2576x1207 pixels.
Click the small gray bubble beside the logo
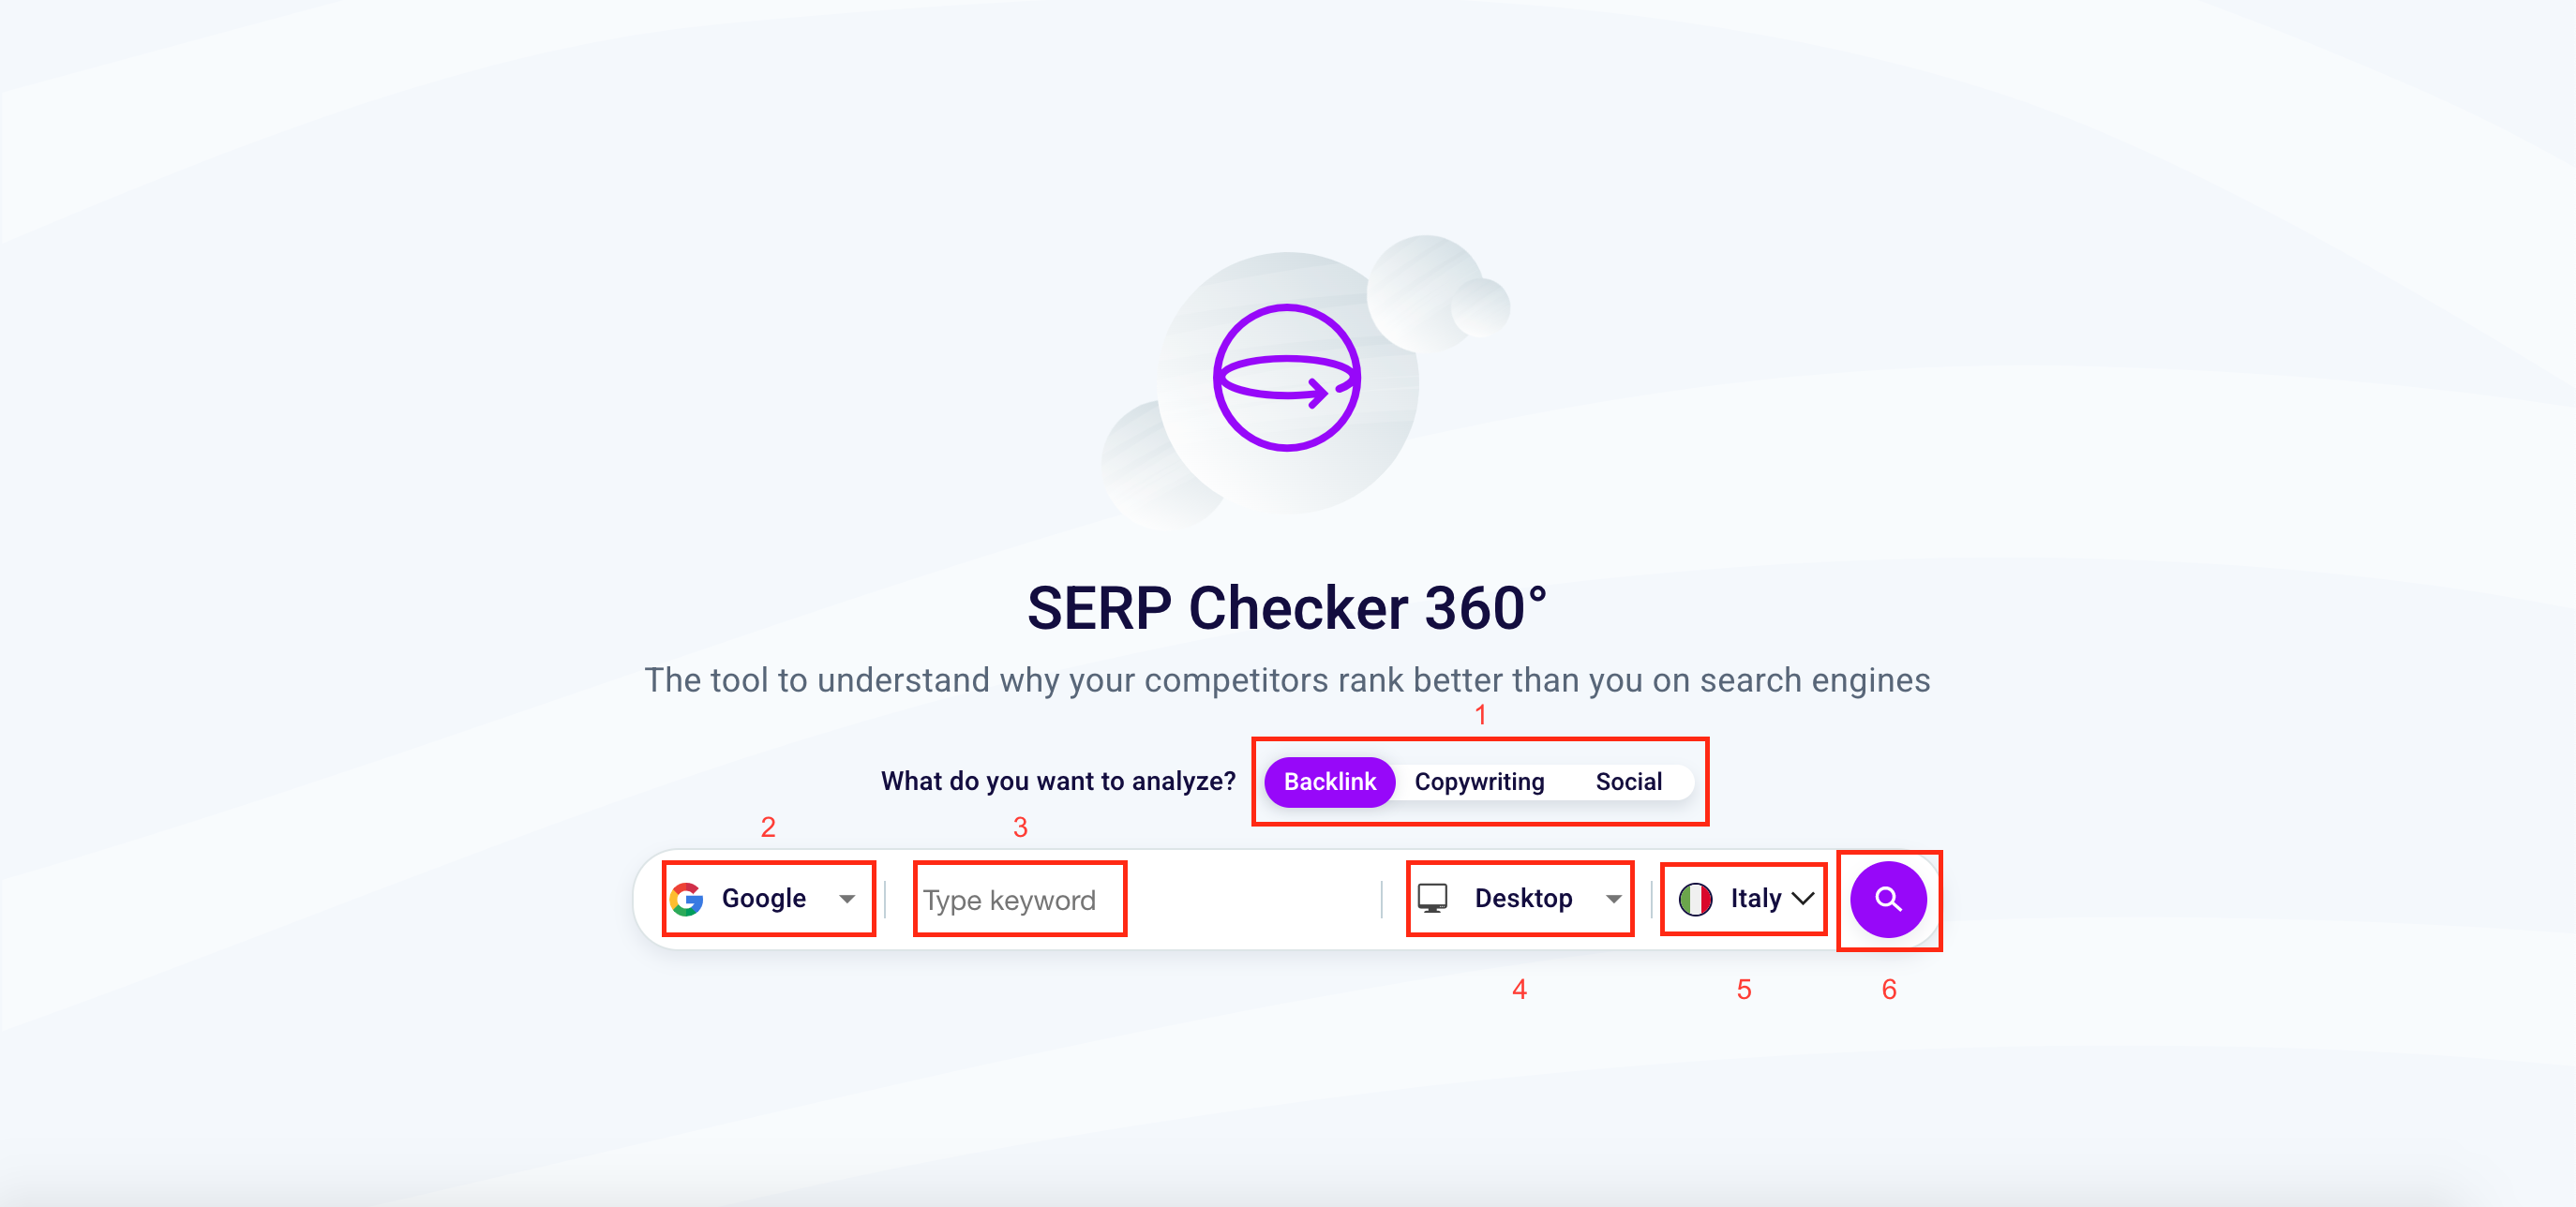pos(1481,306)
